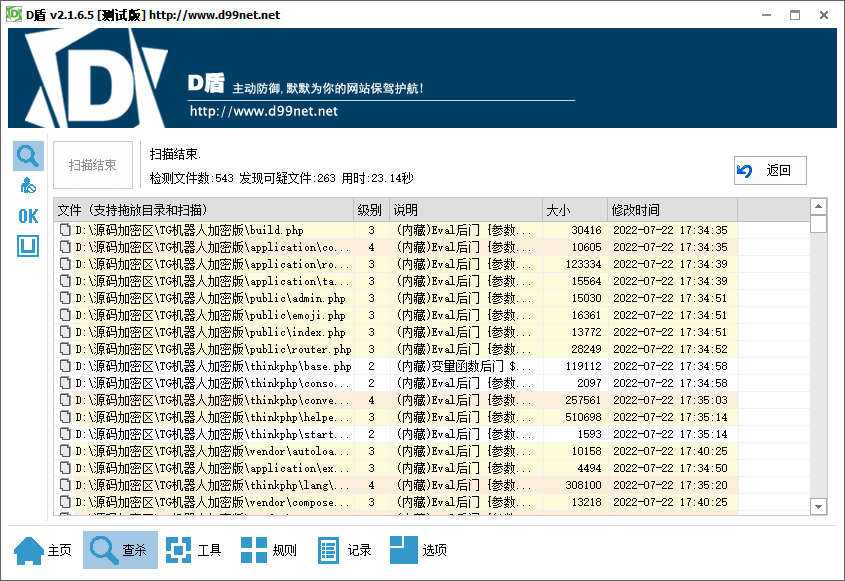
Task: Click the file icon of vendor\compose row
Action: point(65,502)
